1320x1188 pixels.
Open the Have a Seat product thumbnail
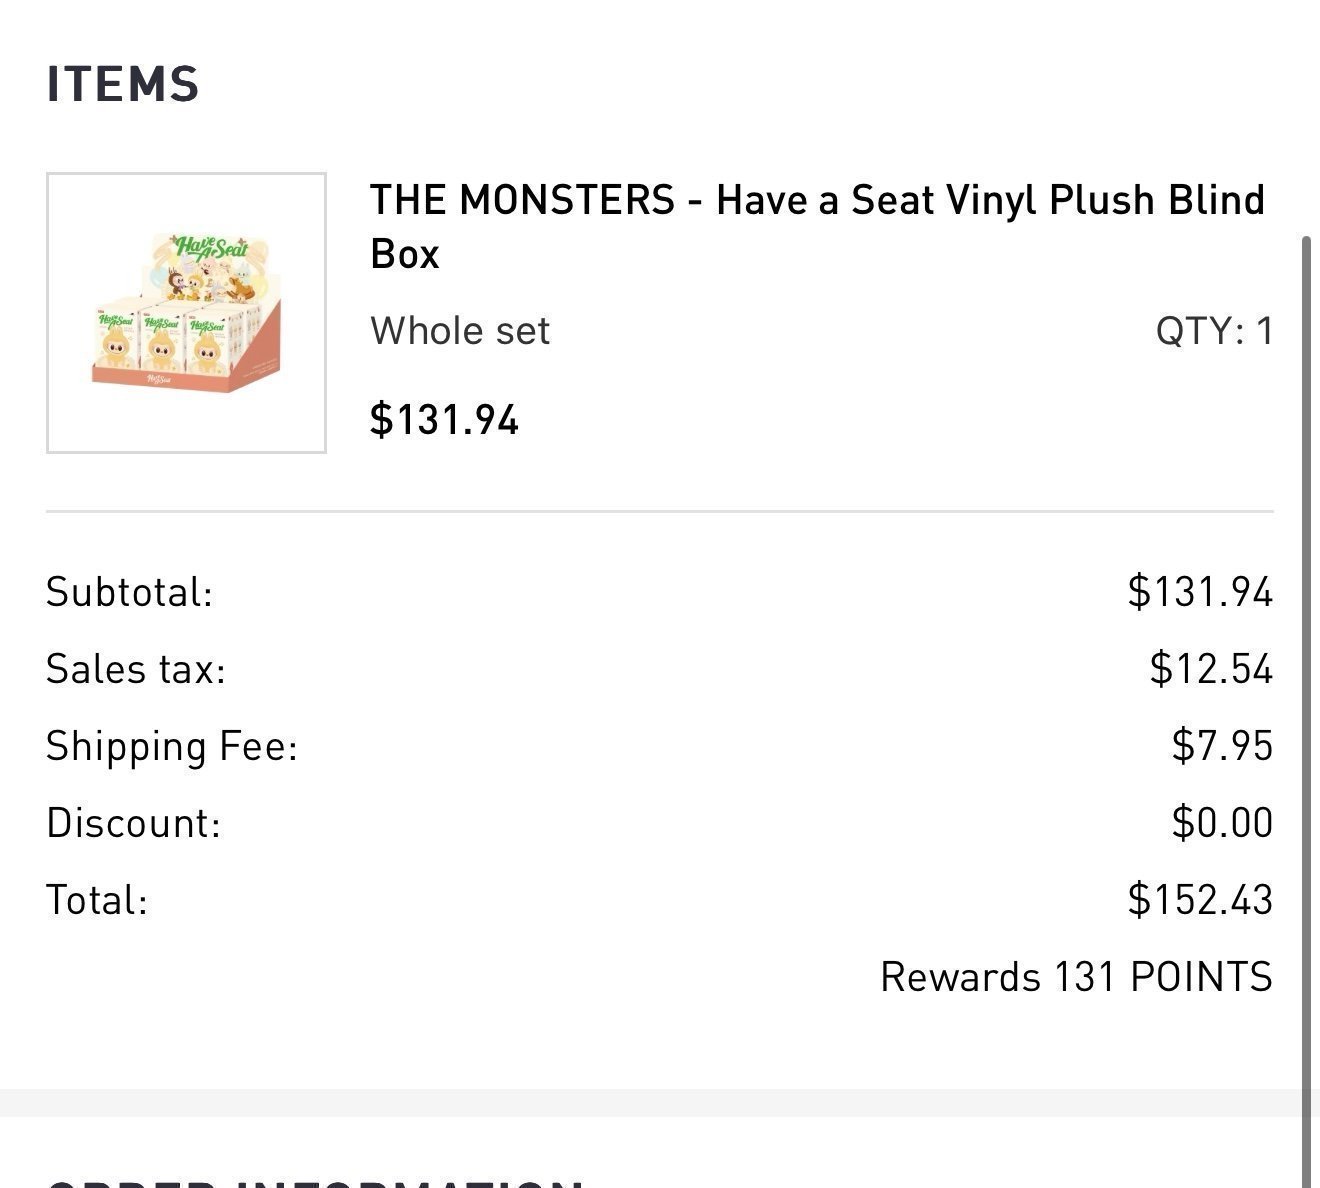point(186,313)
